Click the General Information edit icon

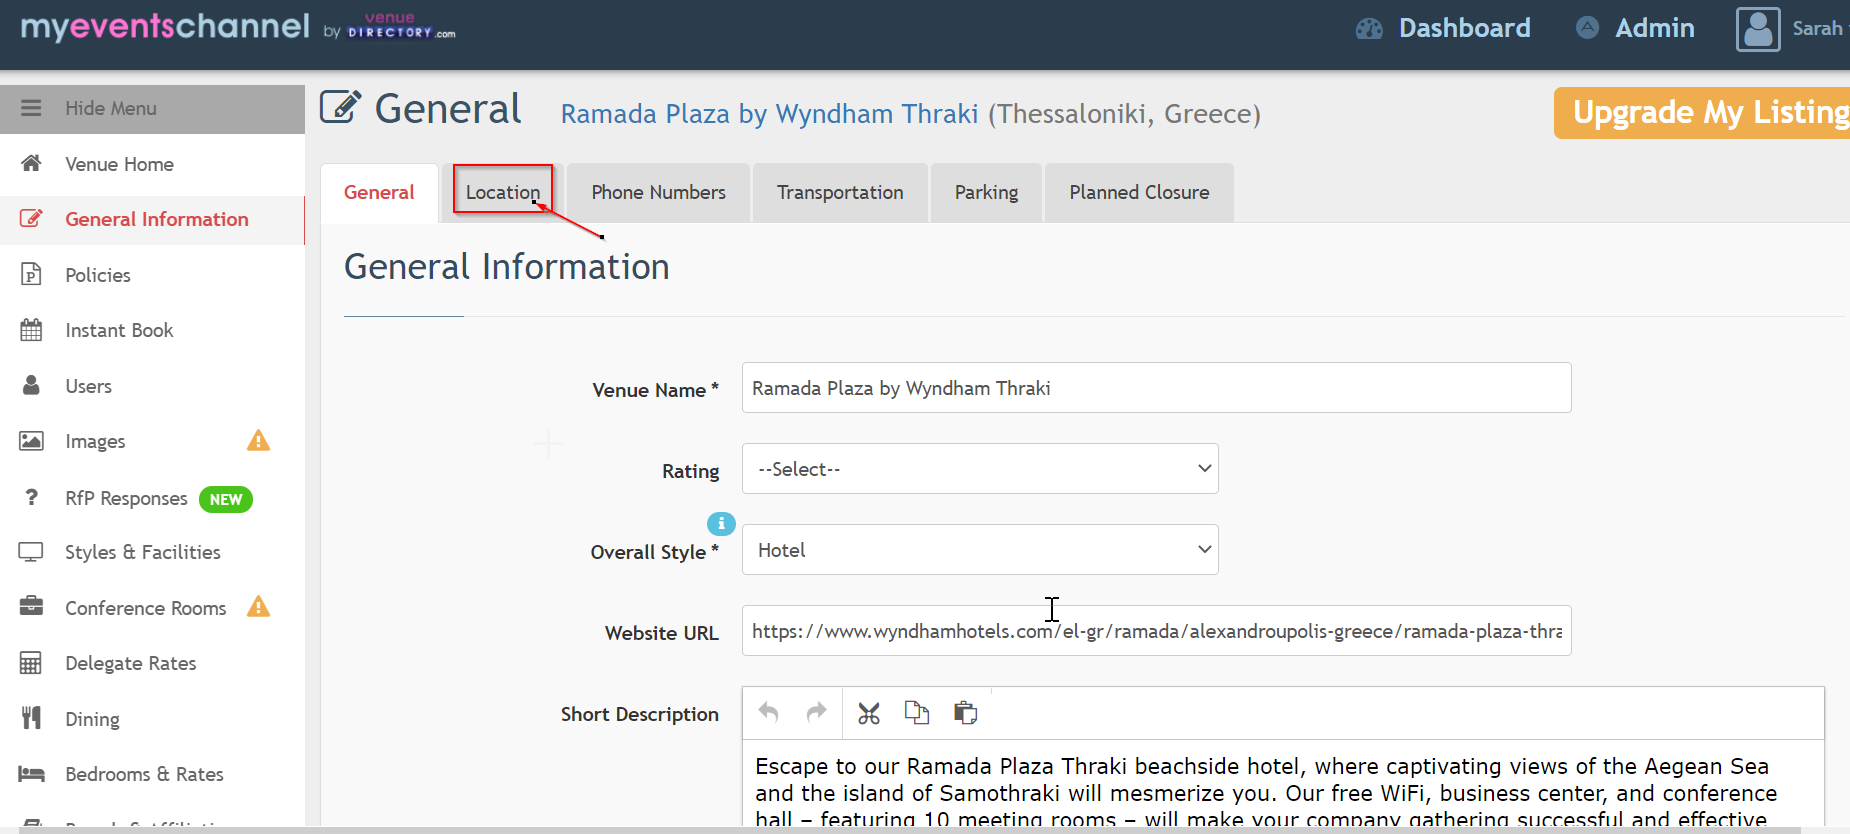coord(31,218)
